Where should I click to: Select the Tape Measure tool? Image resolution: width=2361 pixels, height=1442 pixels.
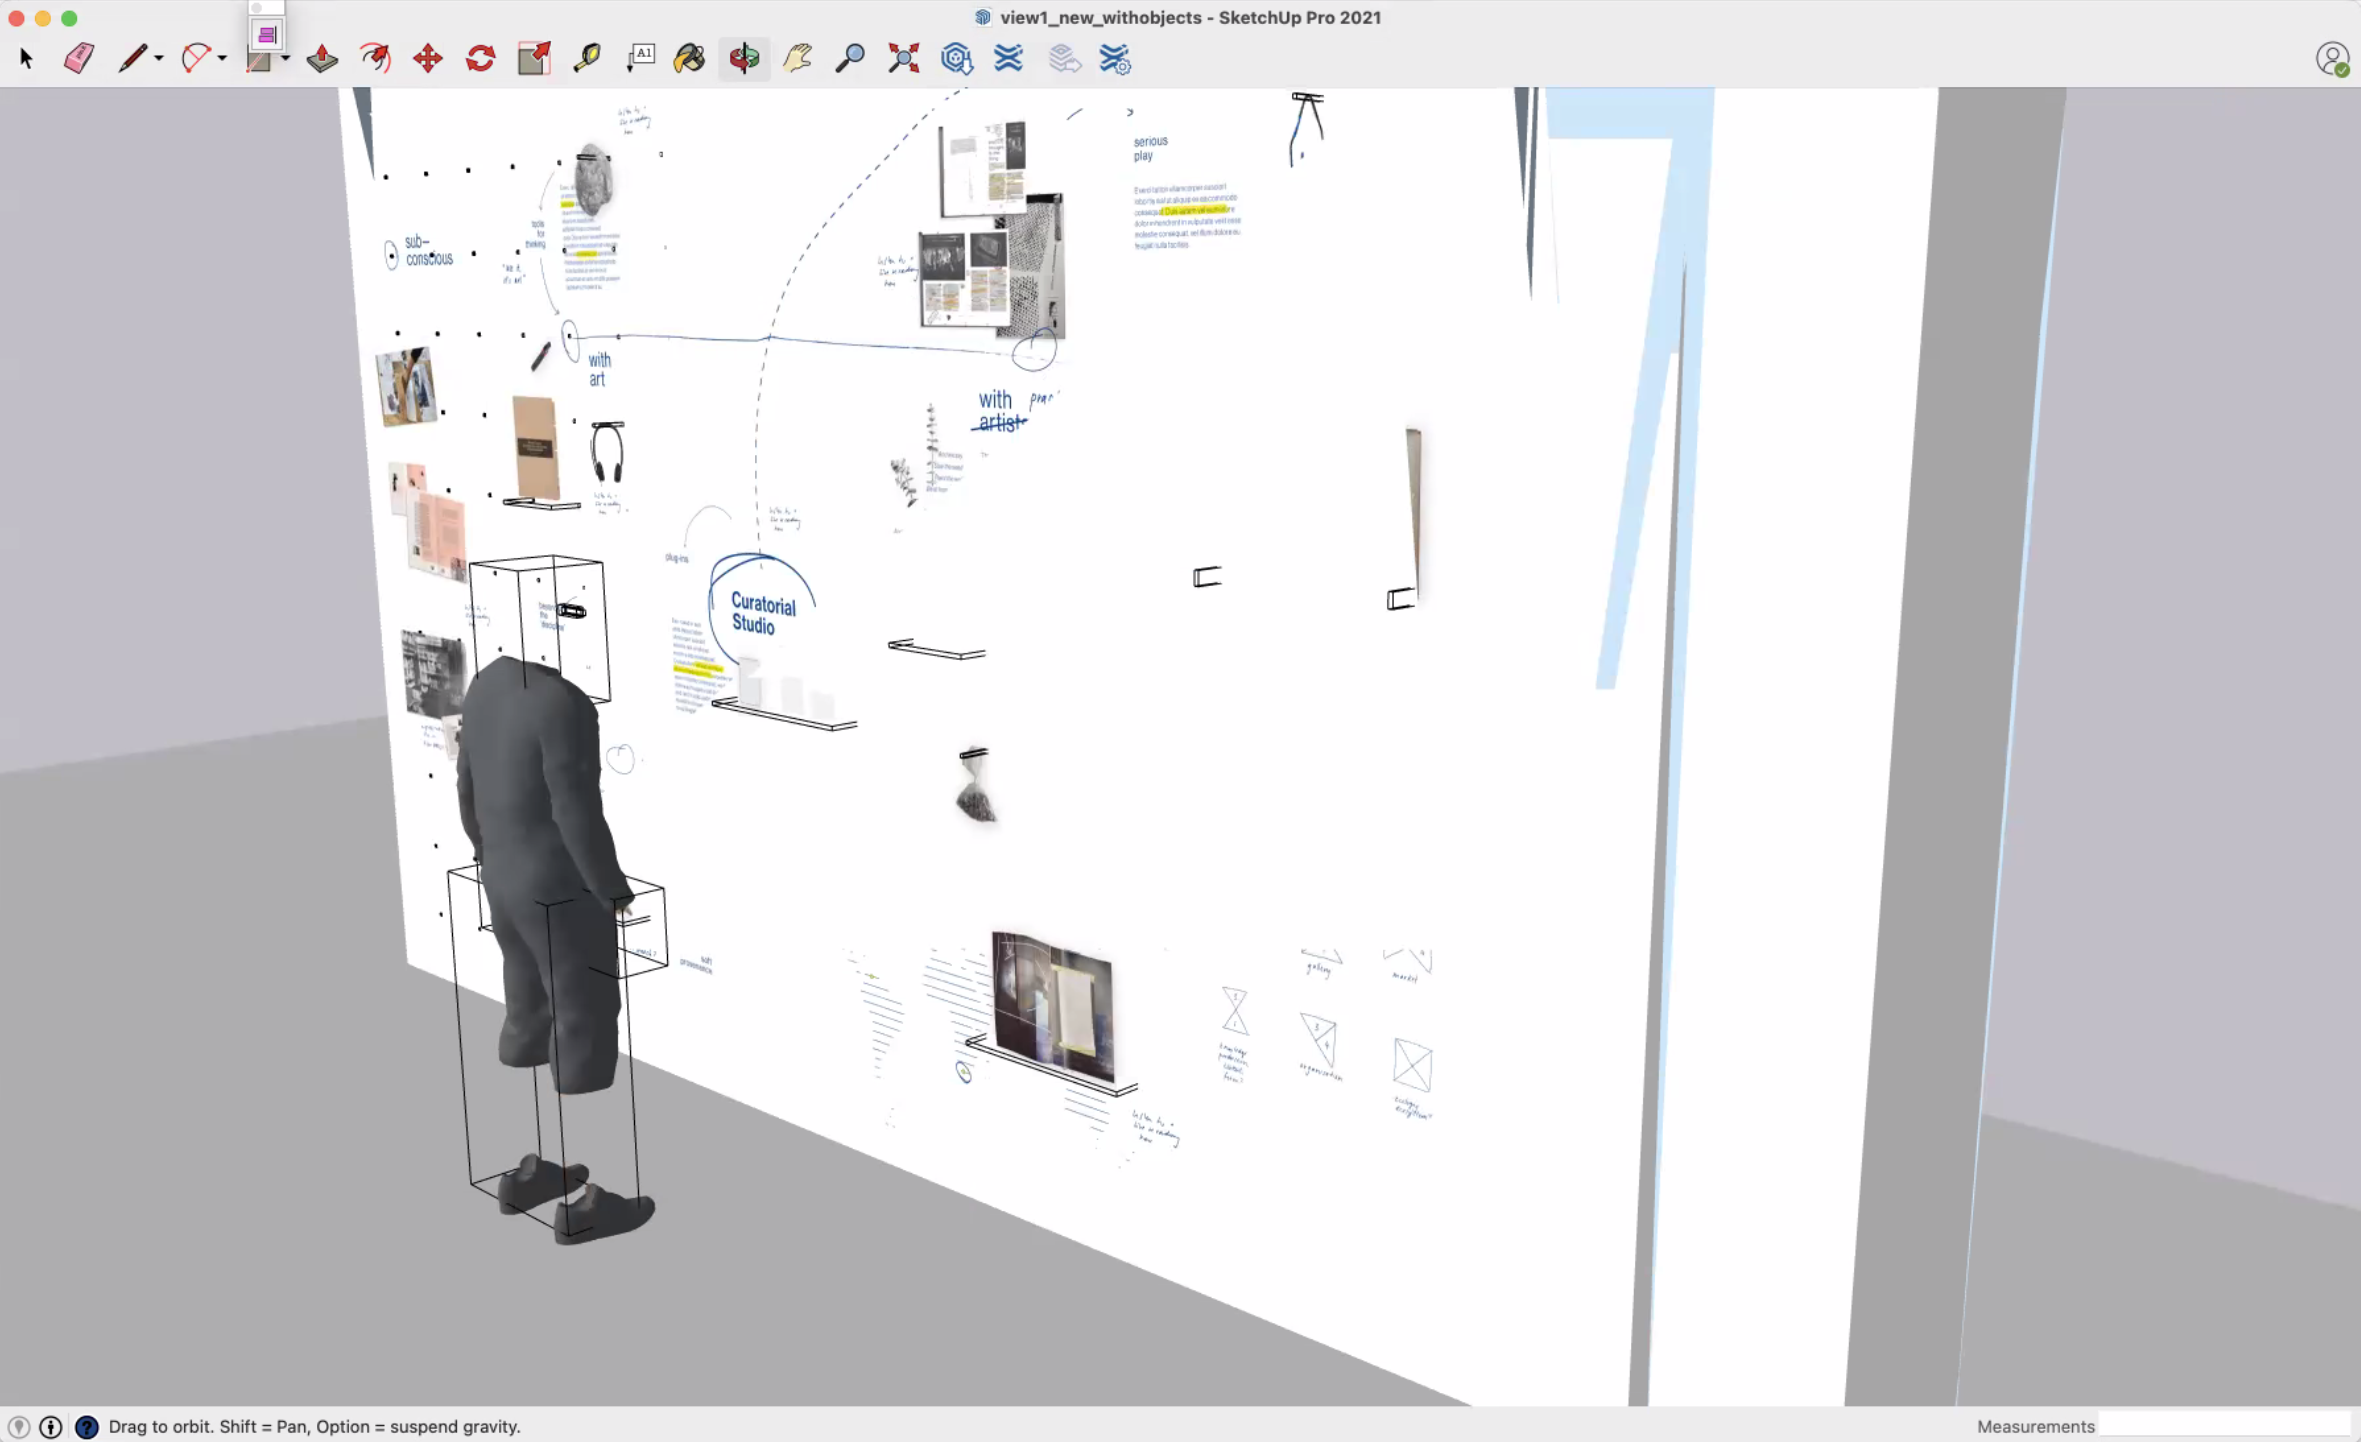(587, 58)
